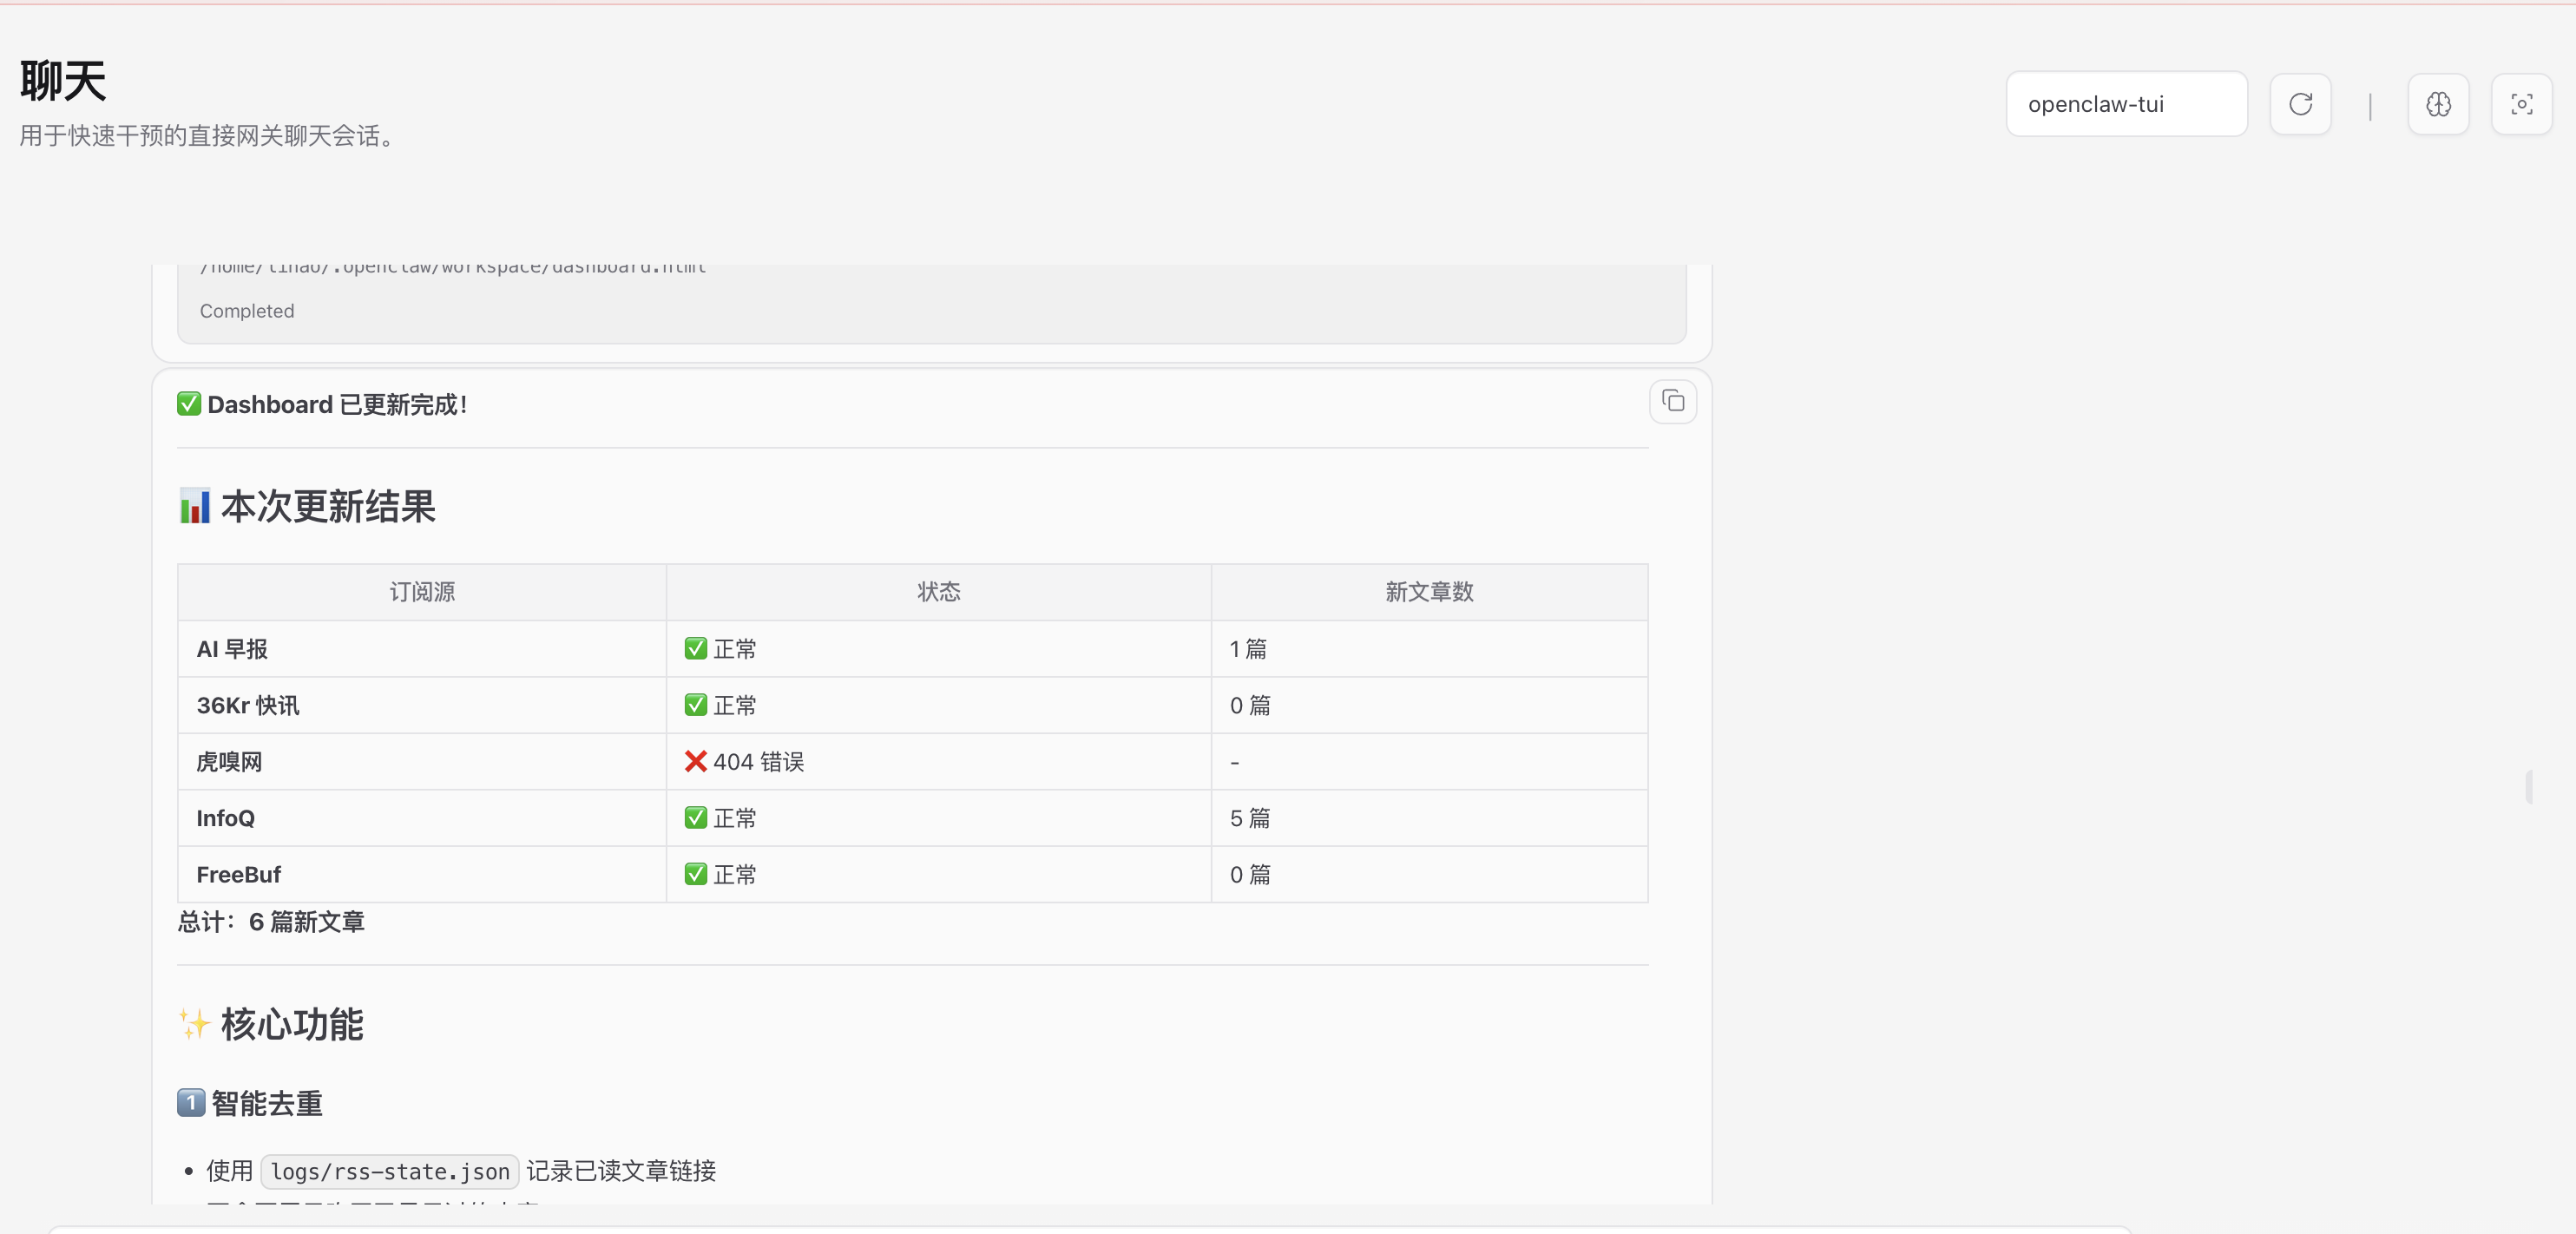Click the 聊天 page title
Screen dimensions: 2576x1234
pyautogui.click(x=63, y=81)
